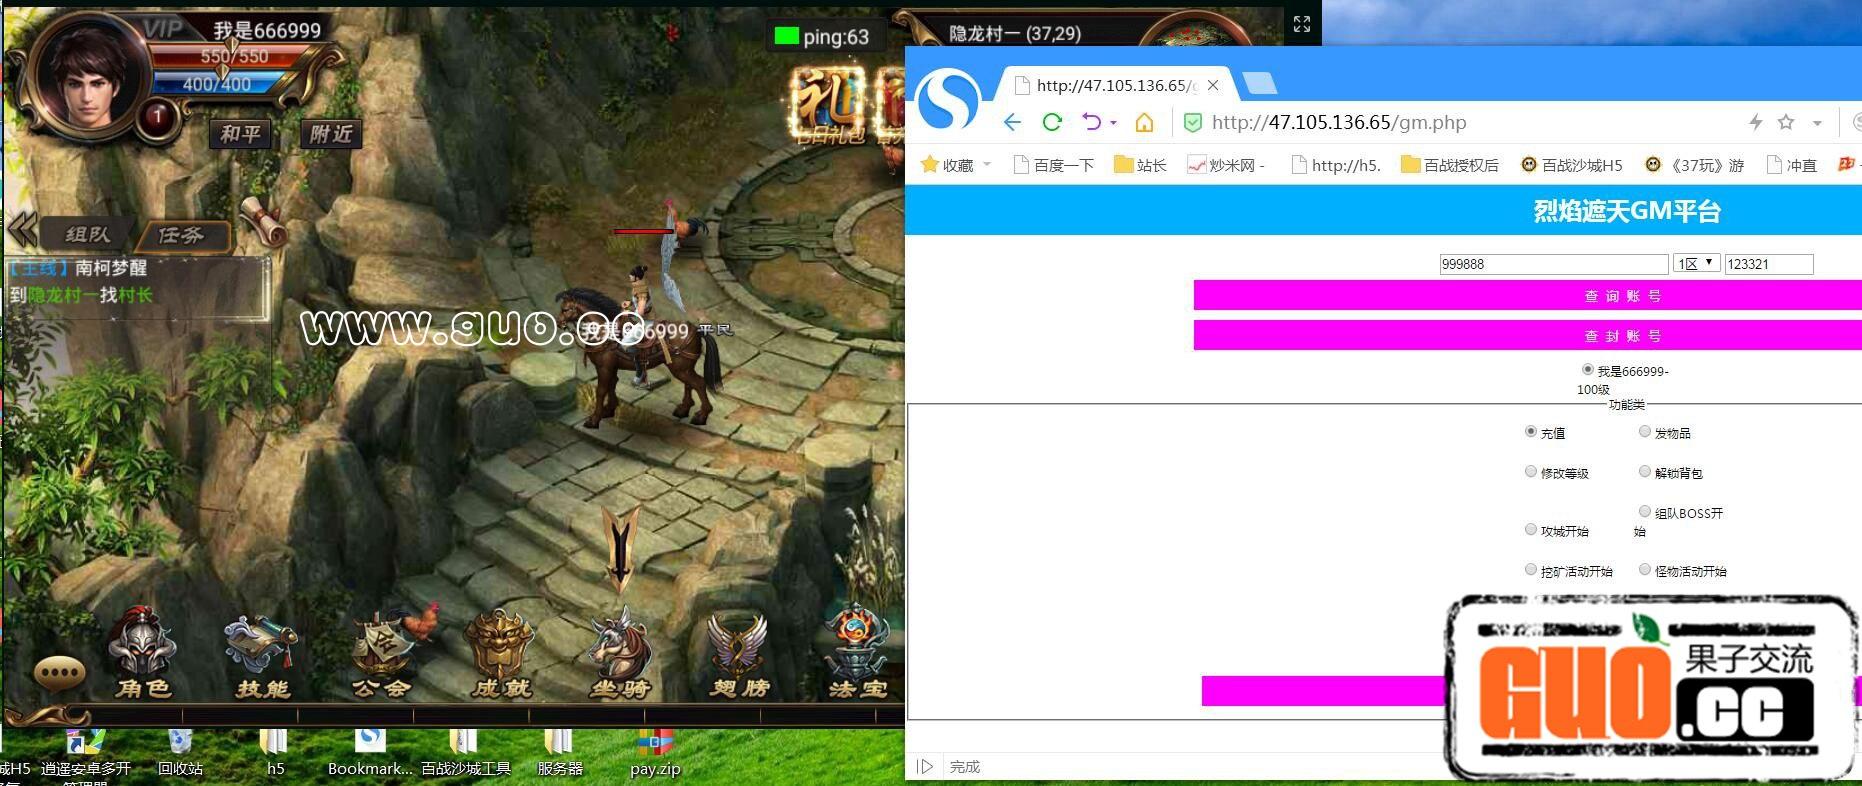
Task: Select the 解锁背包 radio option
Action: [1644, 472]
